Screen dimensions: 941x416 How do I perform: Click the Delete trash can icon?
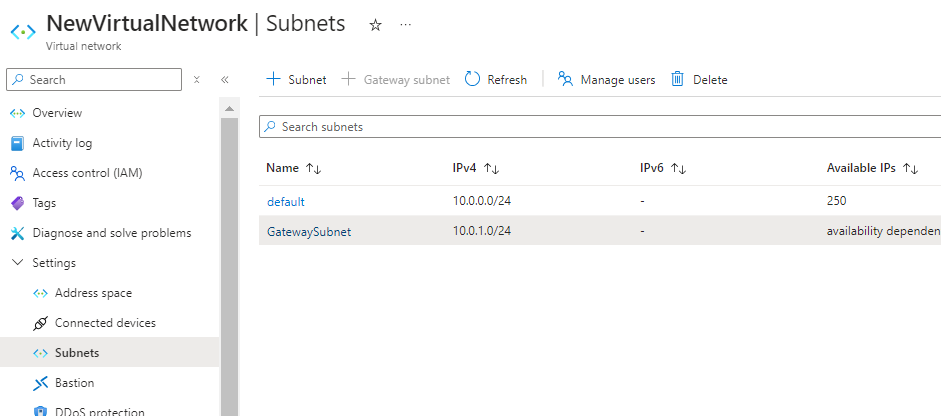[678, 79]
